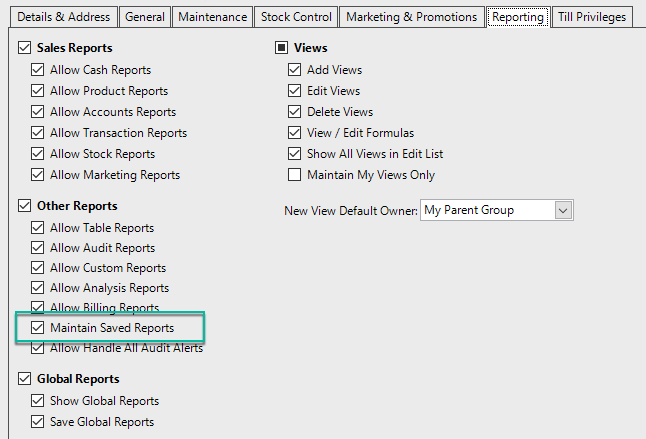Toggle Allow Handle All Audit Alerts
Image resolution: width=646 pixels, height=439 pixels.
pos(38,348)
